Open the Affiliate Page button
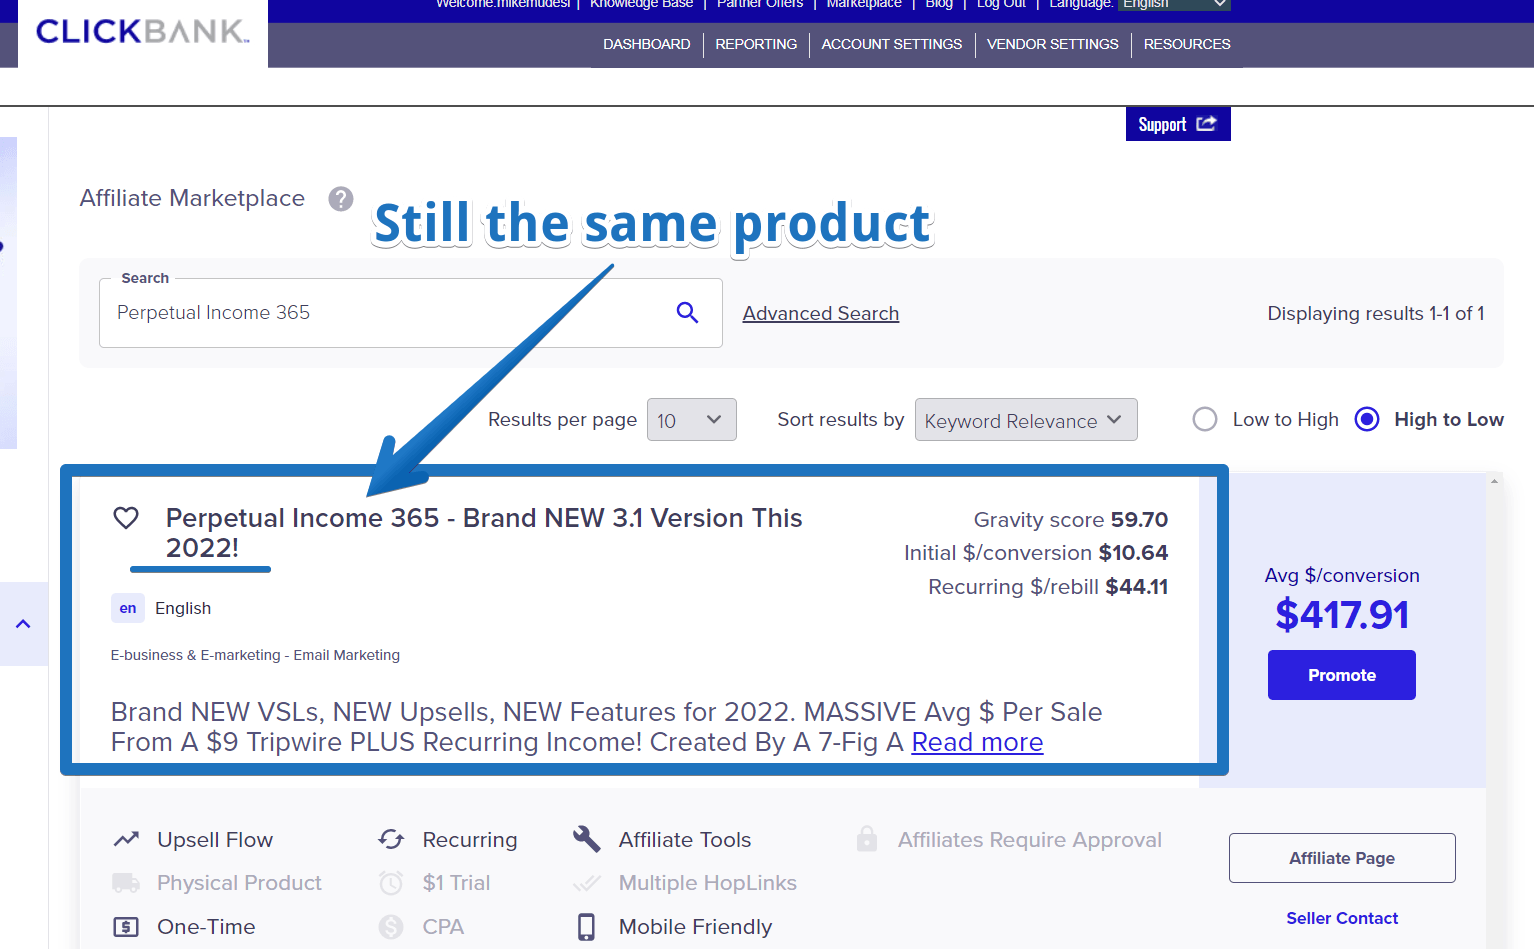The height and width of the screenshot is (949, 1534). [x=1342, y=858]
